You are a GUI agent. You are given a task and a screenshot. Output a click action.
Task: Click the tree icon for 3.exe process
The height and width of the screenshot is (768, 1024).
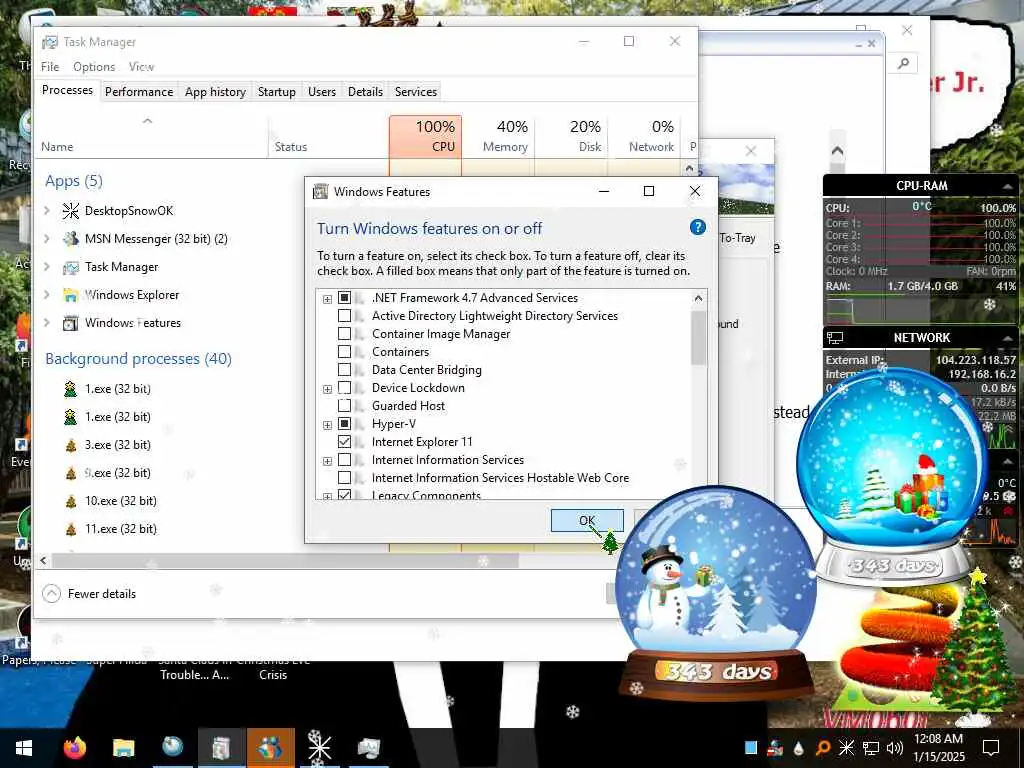71,445
